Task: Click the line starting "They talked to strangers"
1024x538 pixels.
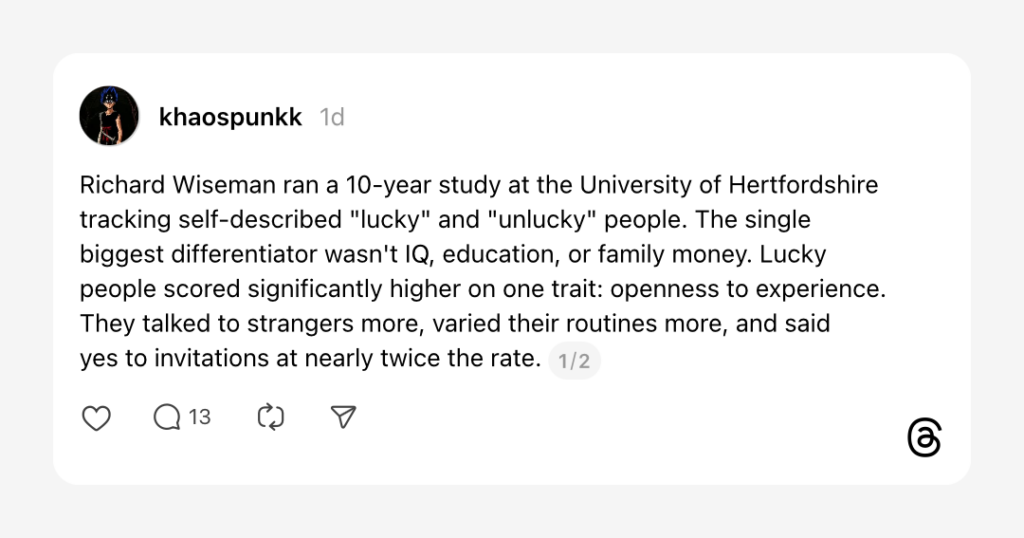Action: pos(455,325)
